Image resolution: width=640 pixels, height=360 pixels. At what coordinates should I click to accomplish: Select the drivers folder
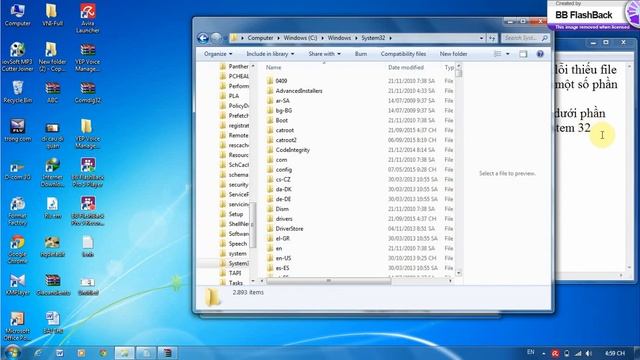284,219
